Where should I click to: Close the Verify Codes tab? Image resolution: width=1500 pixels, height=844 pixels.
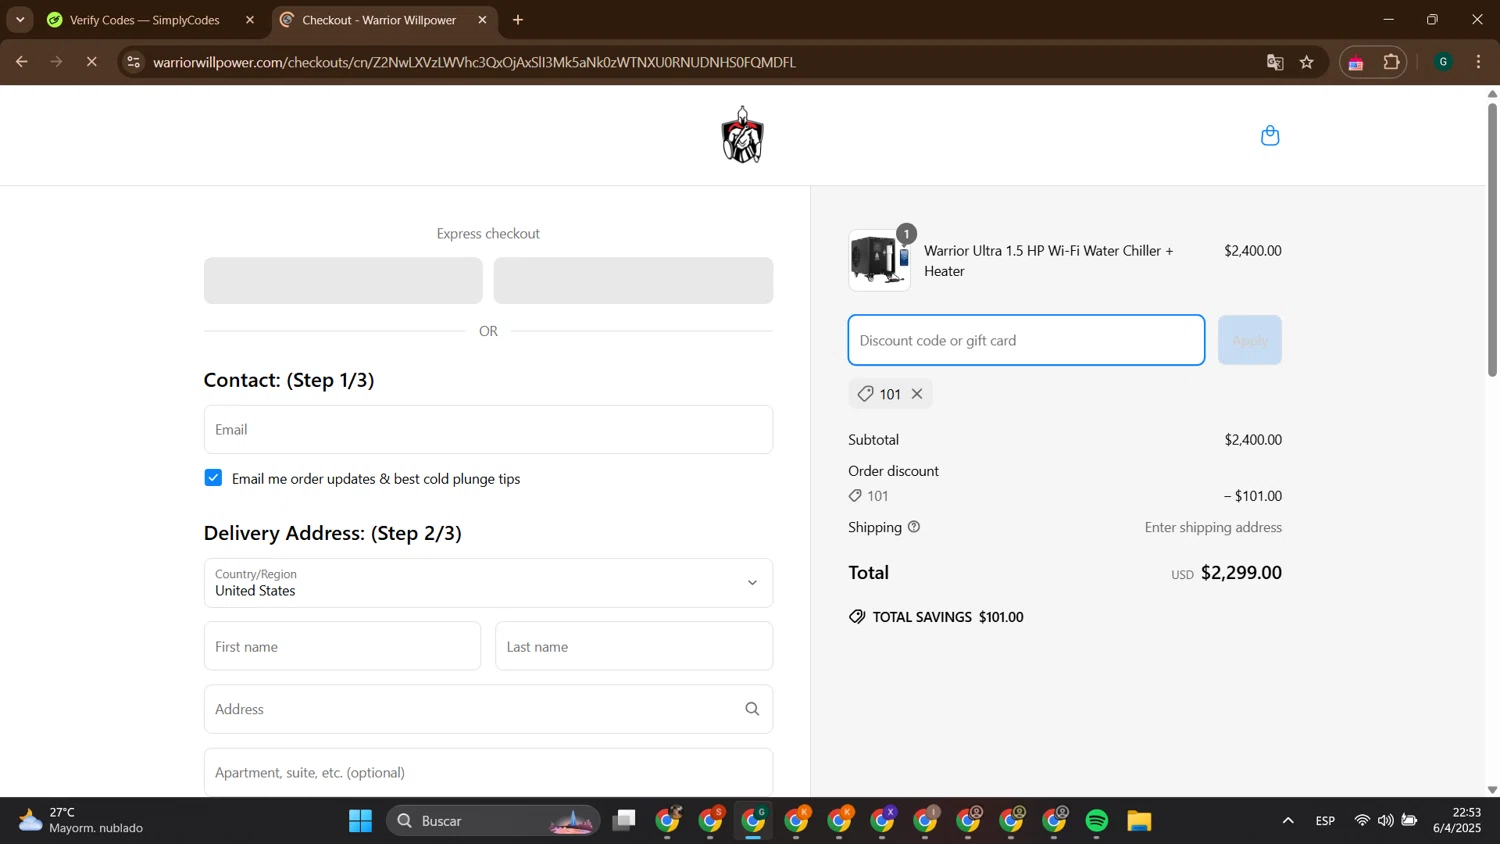click(250, 20)
